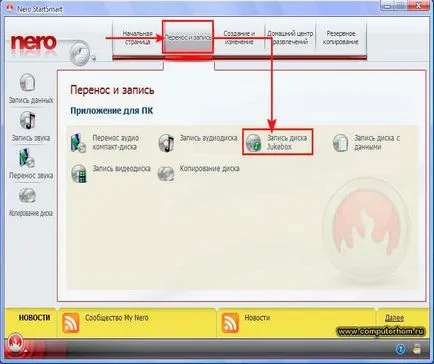The width and height of the screenshot is (434, 364).
Task: Click the Перенос звука sidebar icon
Action: pos(27,158)
